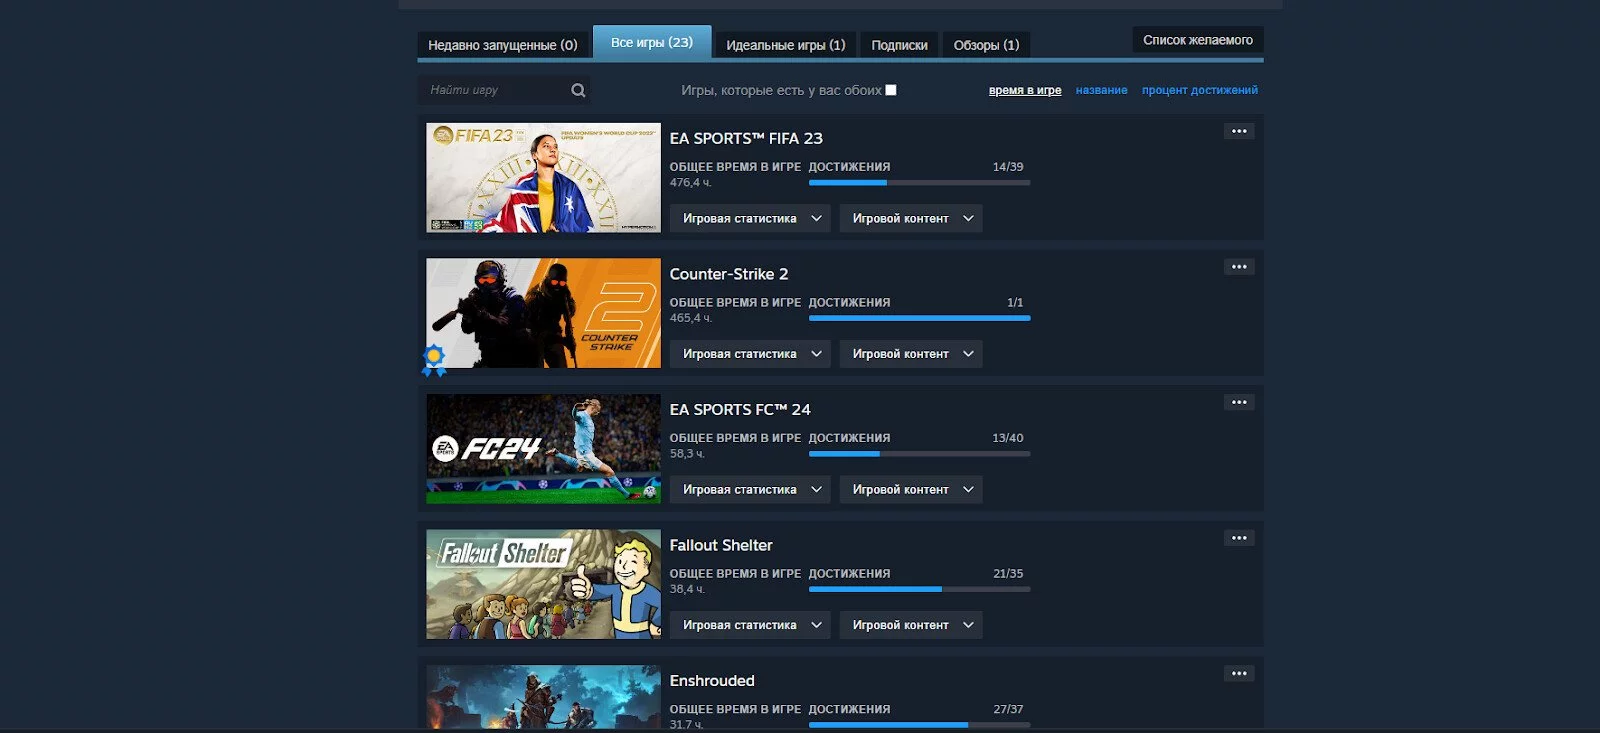Open the three-dot menu for Counter-Strike 2
The height and width of the screenshot is (733, 1600).
coord(1239,267)
